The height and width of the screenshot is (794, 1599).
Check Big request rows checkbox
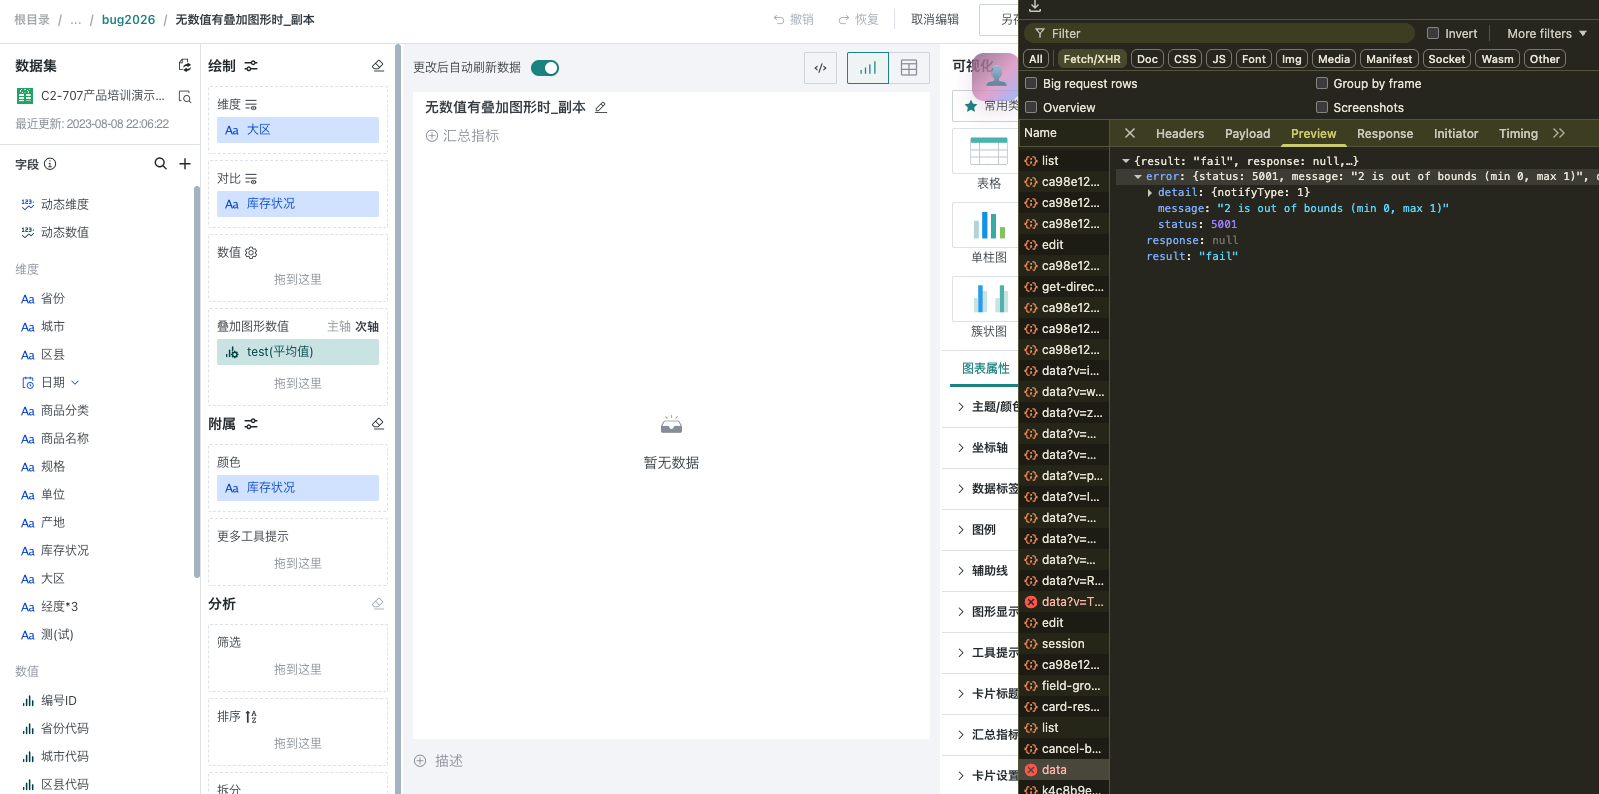pyautogui.click(x=1031, y=83)
